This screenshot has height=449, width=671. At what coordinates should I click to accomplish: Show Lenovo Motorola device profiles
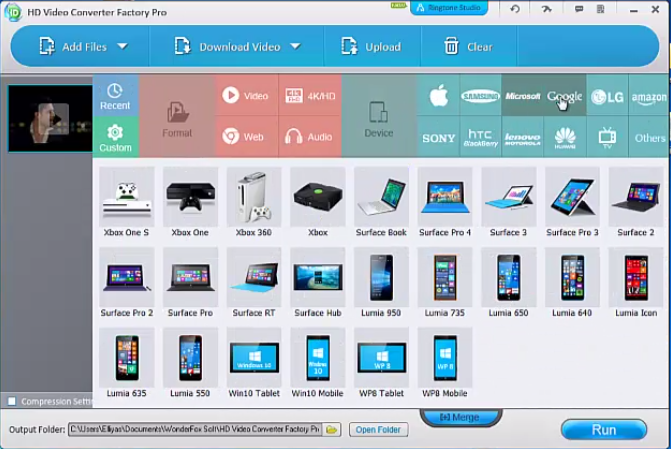coord(523,137)
